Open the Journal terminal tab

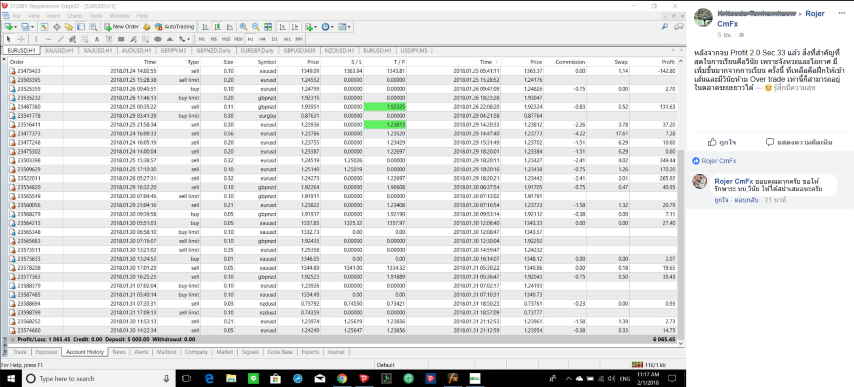click(336, 352)
